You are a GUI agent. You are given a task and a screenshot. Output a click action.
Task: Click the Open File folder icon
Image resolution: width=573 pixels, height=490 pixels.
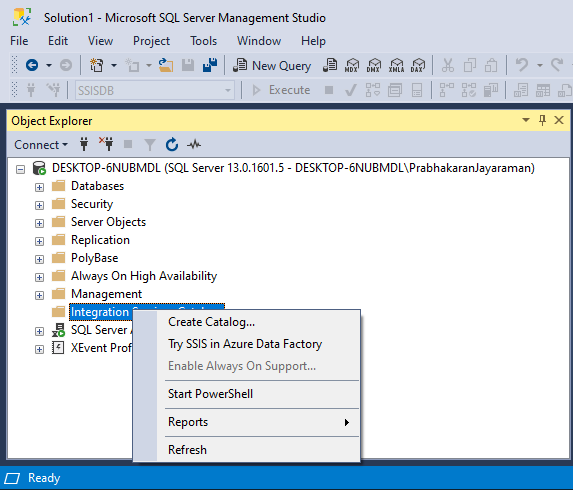tap(166, 65)
